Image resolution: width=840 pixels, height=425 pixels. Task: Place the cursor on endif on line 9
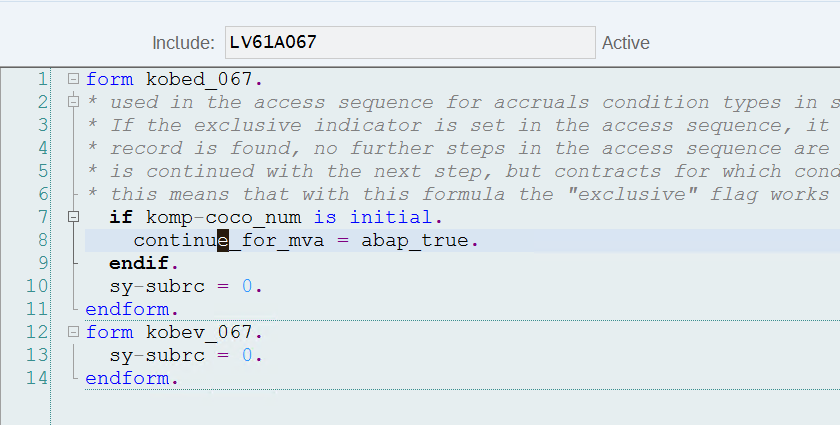139,263
